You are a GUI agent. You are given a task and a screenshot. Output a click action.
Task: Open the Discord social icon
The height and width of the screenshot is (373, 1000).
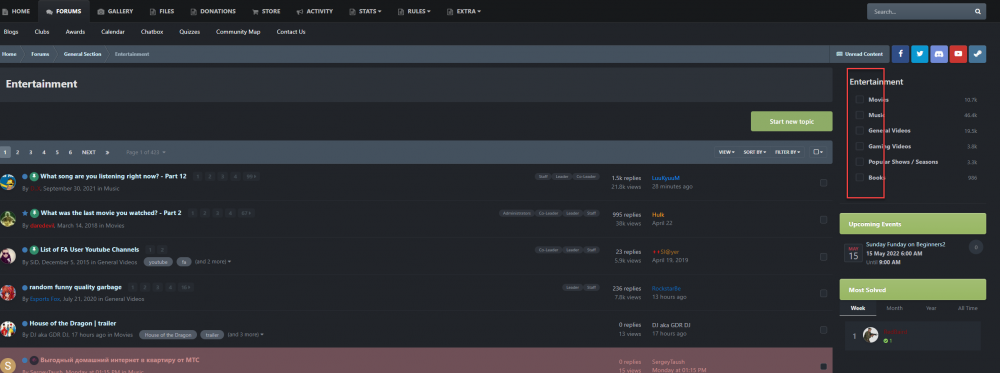pyautogui.click(x=939, y=54)
